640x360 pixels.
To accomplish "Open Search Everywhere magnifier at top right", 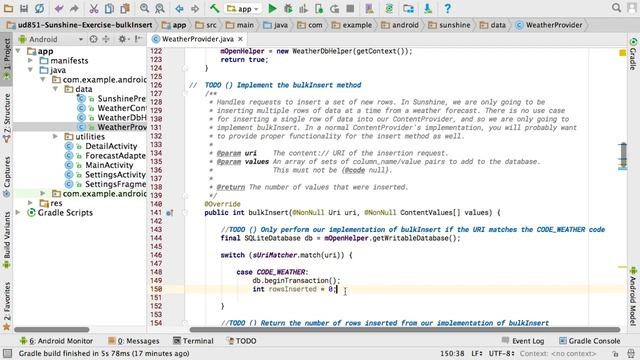I will pos(616,8).
